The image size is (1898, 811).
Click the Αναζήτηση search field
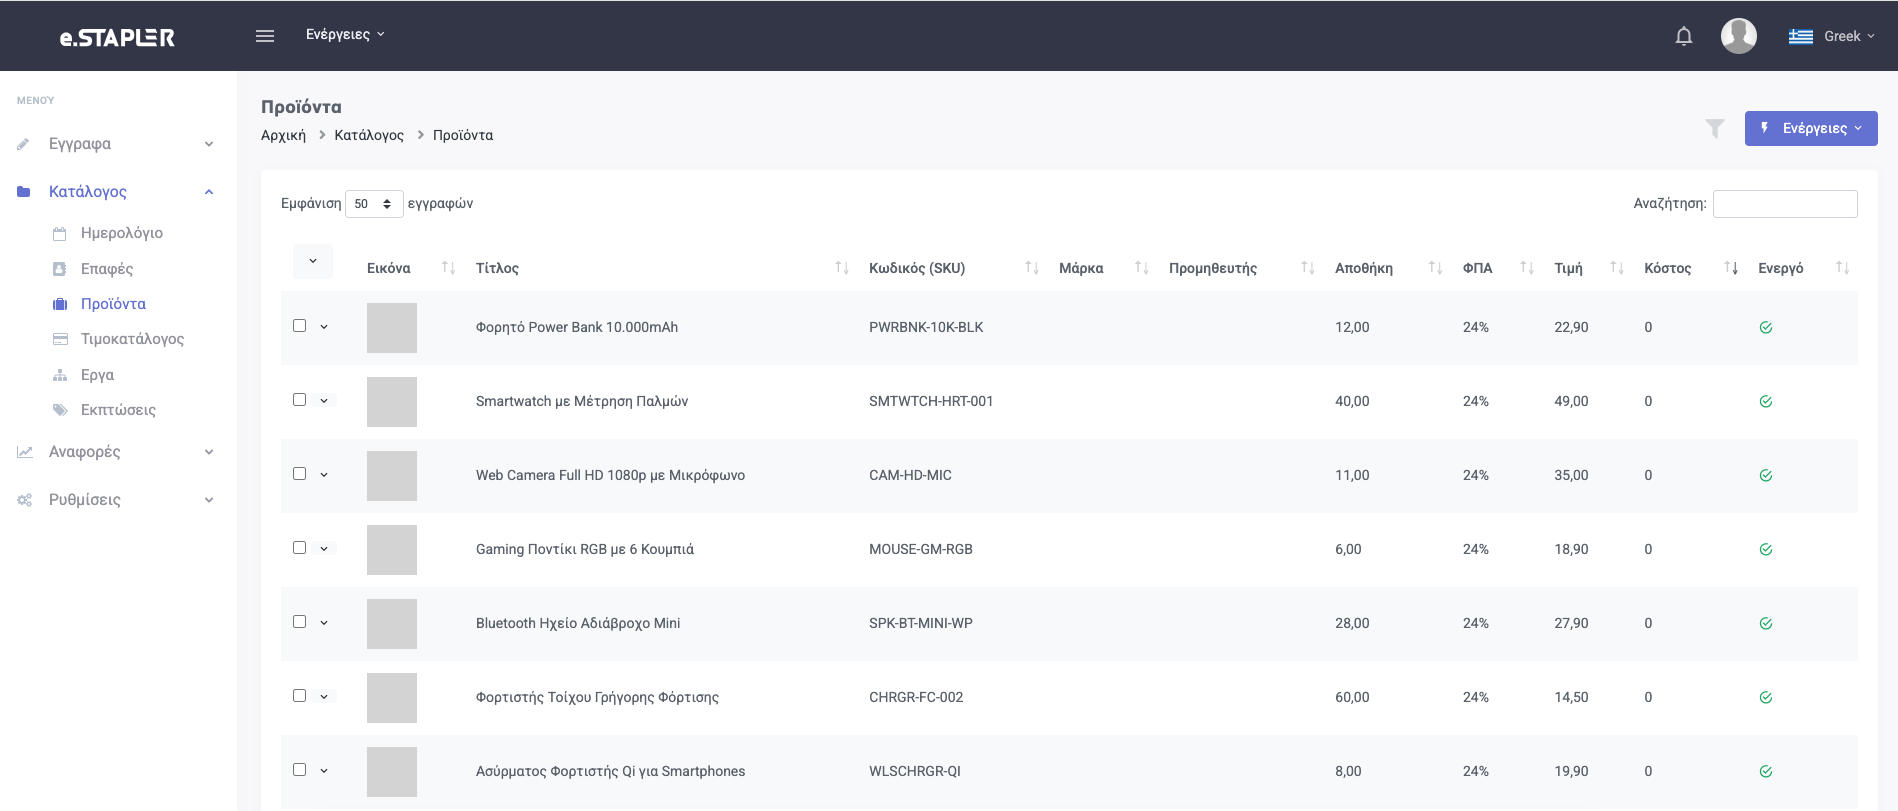[x=1785, y=204]
